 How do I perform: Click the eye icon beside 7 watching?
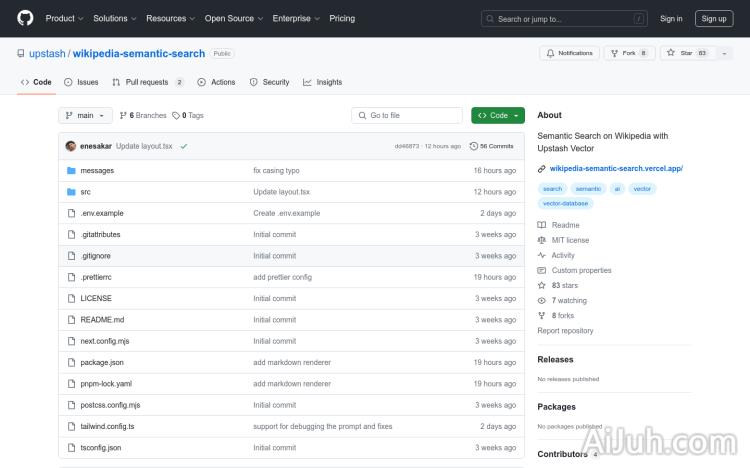point(541,301)
